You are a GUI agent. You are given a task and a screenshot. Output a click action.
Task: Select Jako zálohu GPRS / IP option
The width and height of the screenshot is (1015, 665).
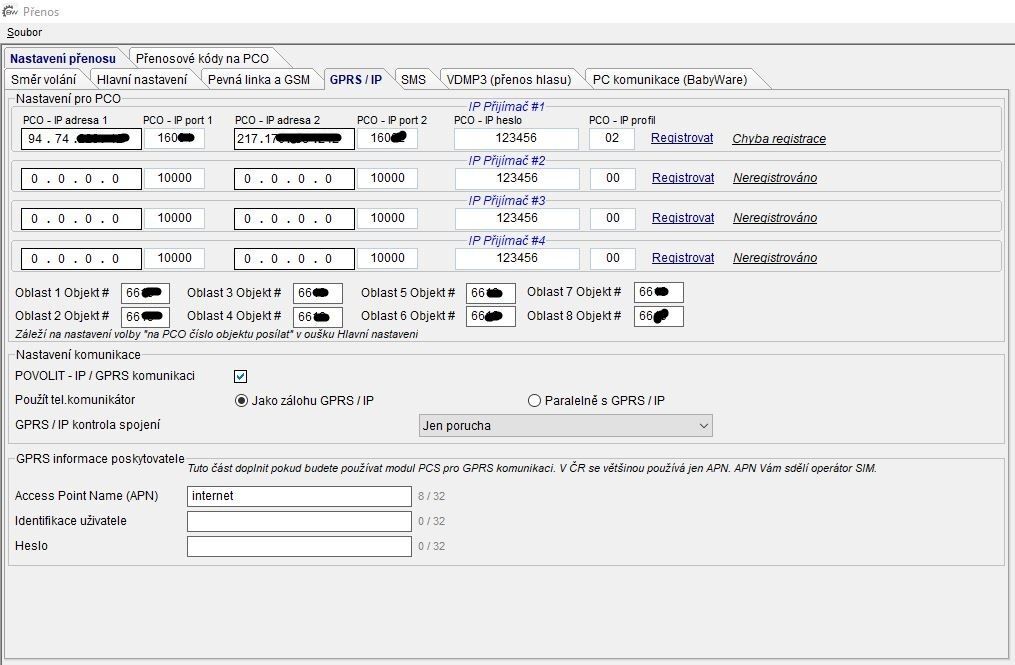click(x=241, y=401)
